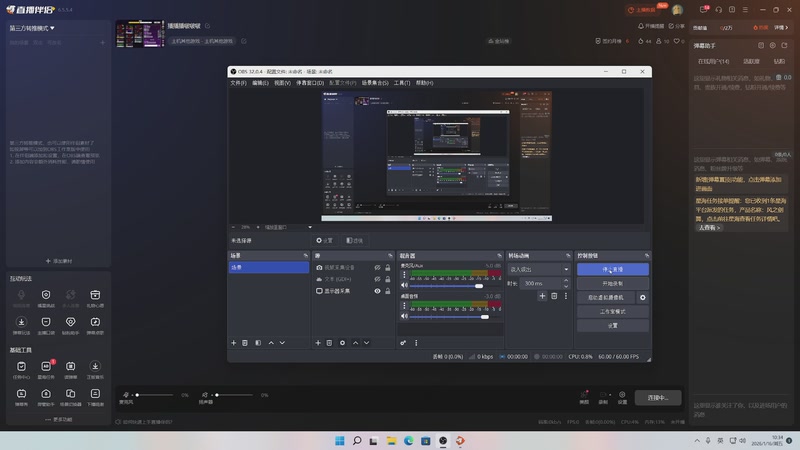Click the red-badged icon under 基础工具
Screen dimensions: 800x450
[x=46, y=367]
